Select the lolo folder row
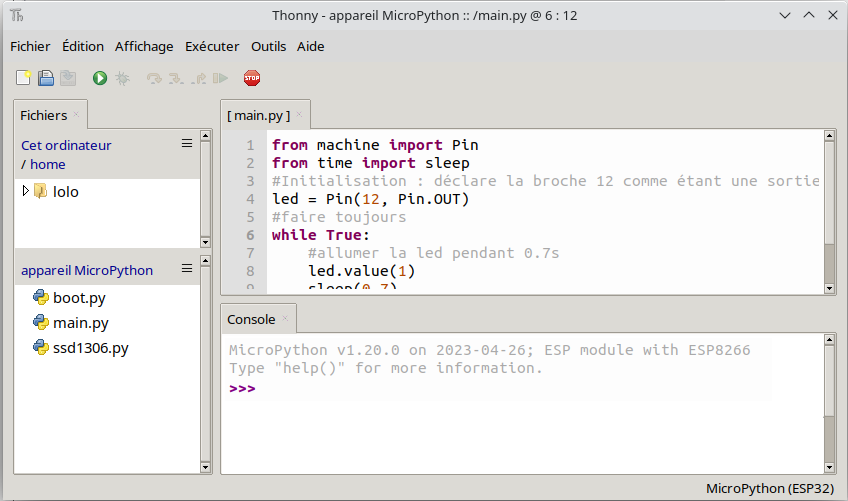This screenshot has width=848, height=501. pyautogui.click(x=107, y=192)
